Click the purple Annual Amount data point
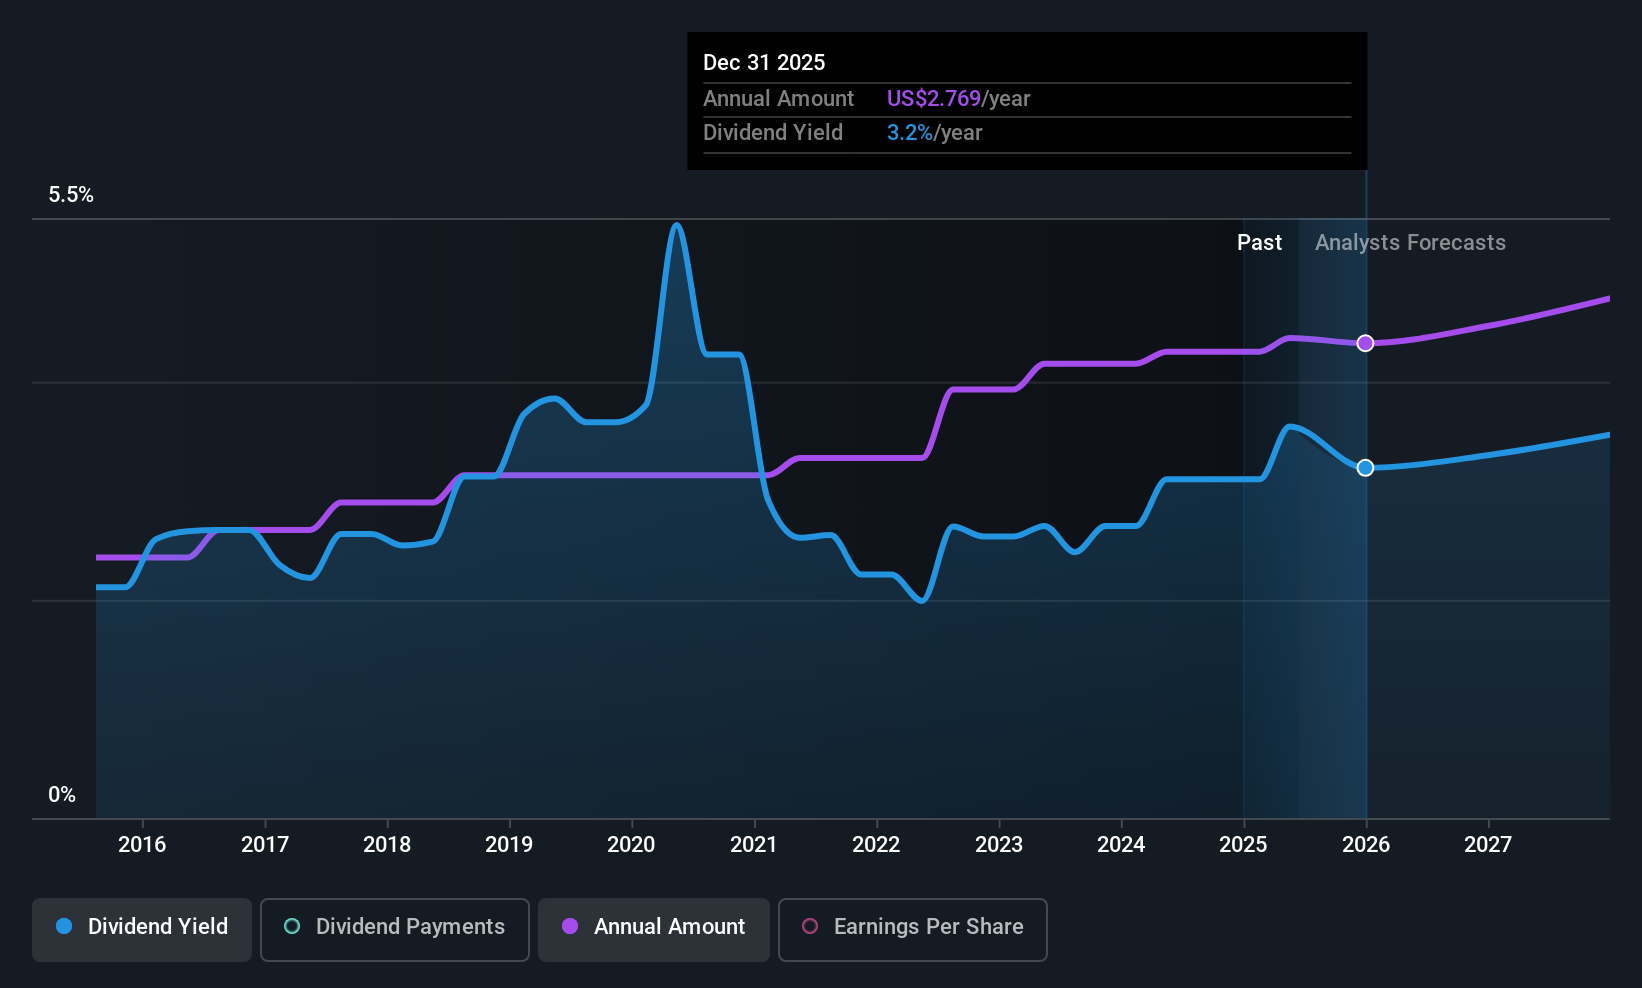The height and width of the screenshot is (988, 1642). click(x=1365, y=343)
